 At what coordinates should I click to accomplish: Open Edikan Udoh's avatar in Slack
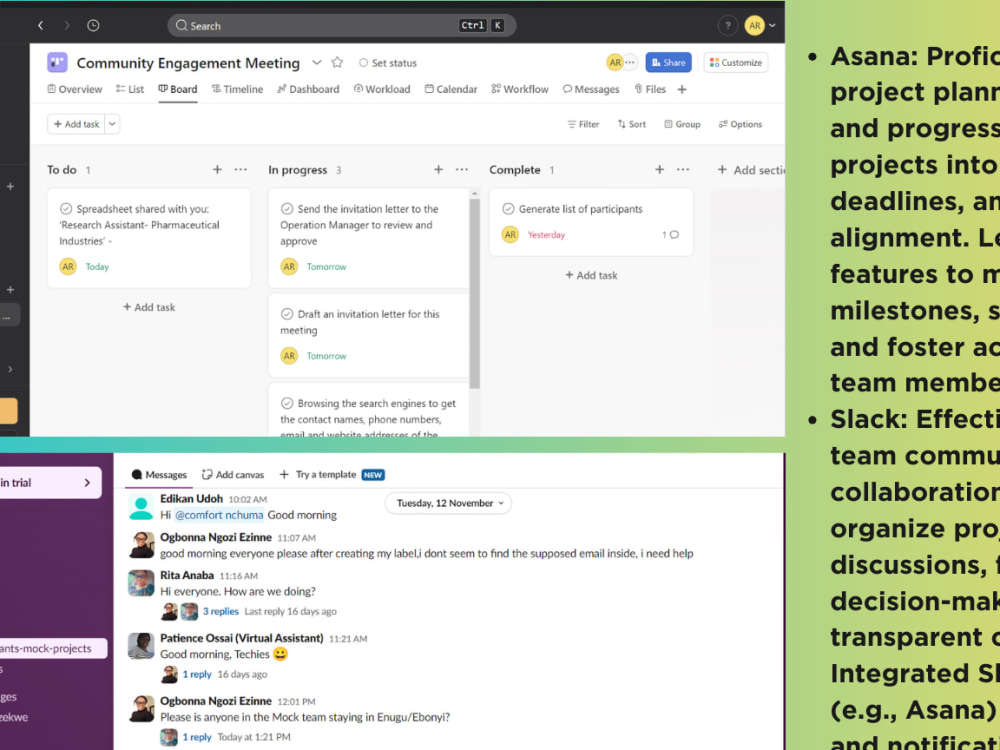(x=141, y=507)
